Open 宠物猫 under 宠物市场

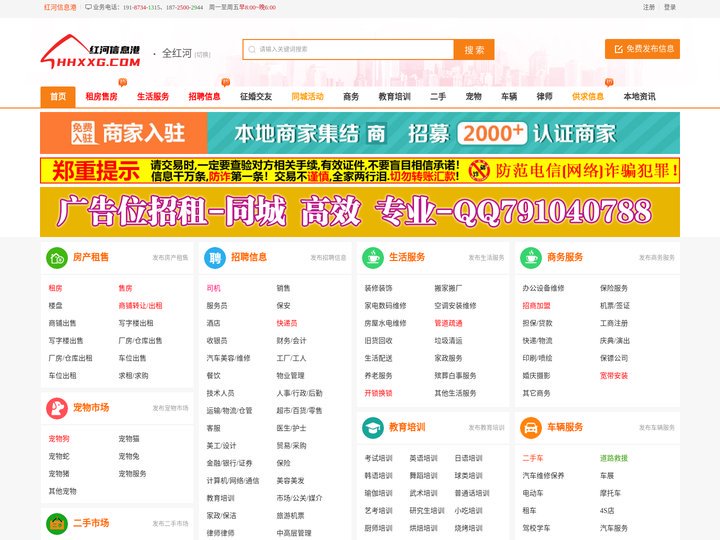pyautogui.click(x=129, y=439)
